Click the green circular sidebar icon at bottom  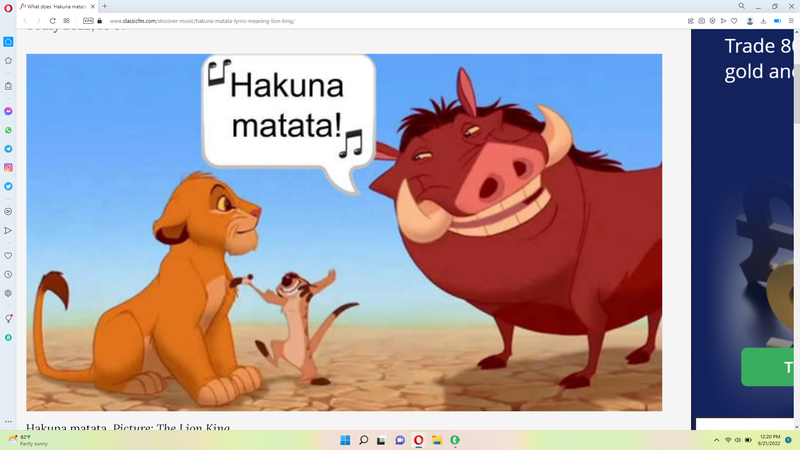click(8, 337)
